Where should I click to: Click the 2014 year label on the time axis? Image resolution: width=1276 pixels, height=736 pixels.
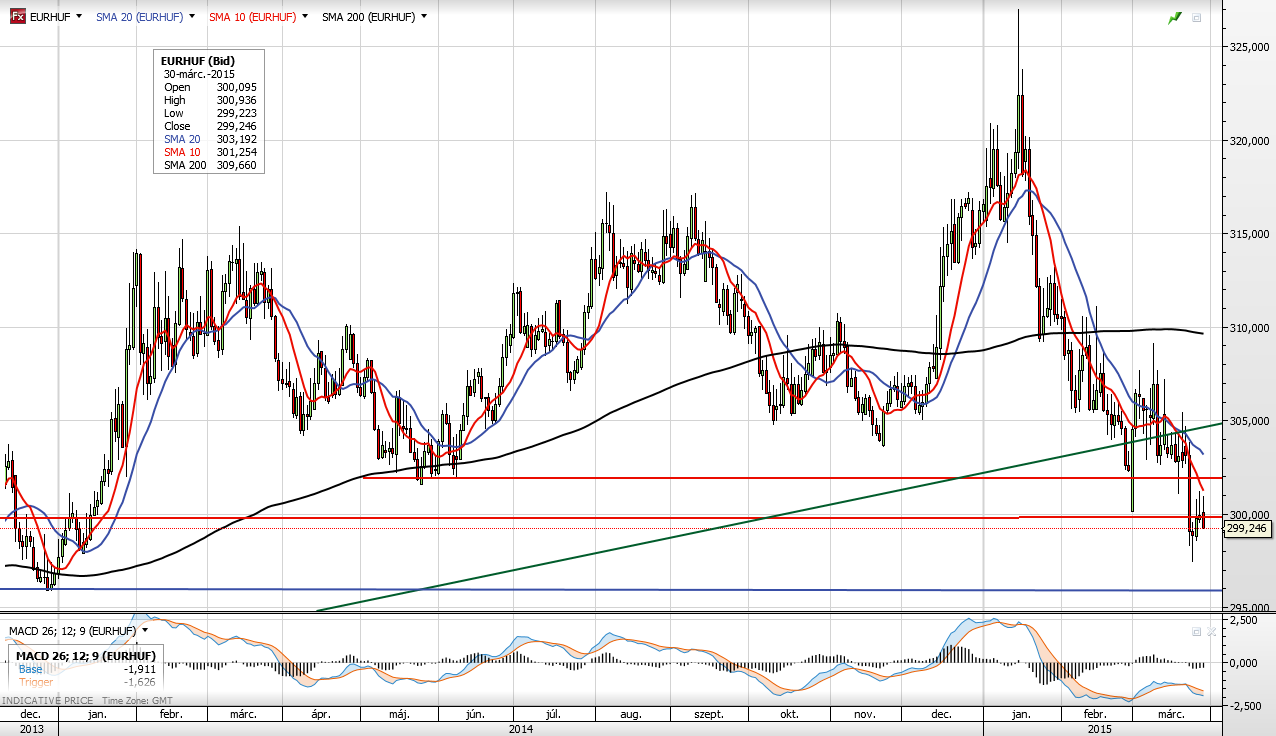(x=520, y=729)
